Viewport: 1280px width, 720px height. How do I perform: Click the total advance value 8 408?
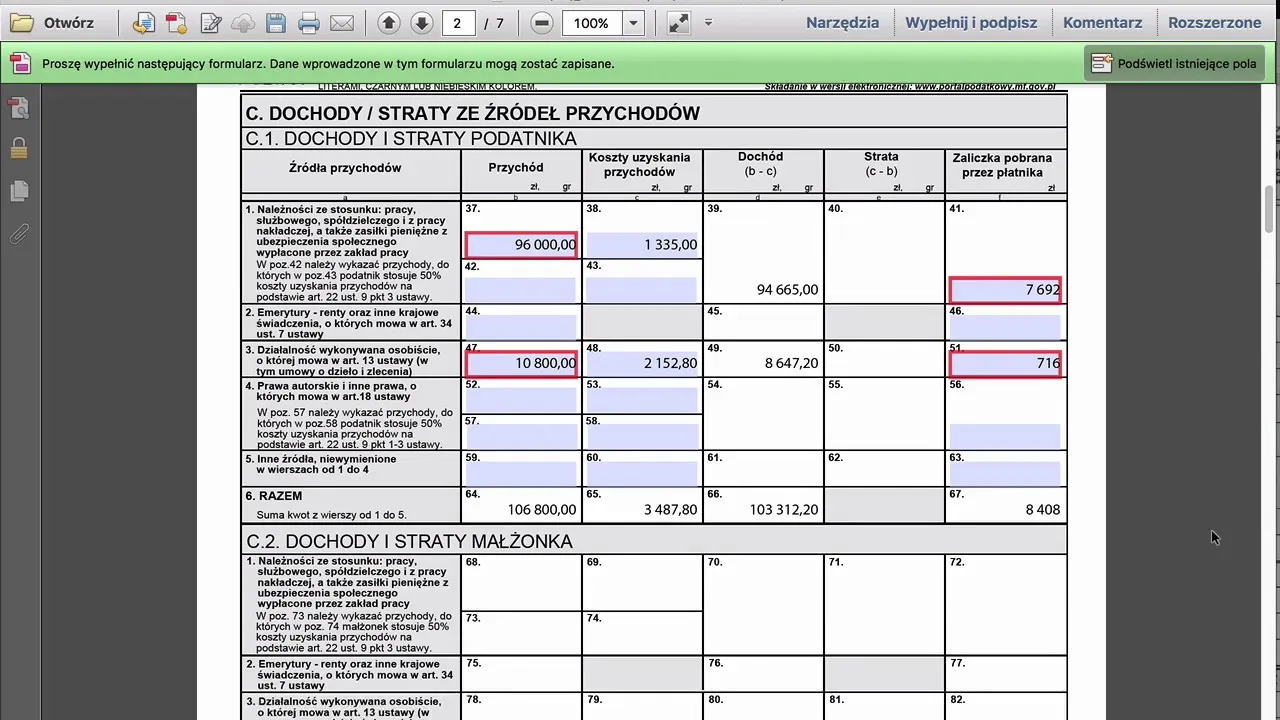tap(1043, 510)
